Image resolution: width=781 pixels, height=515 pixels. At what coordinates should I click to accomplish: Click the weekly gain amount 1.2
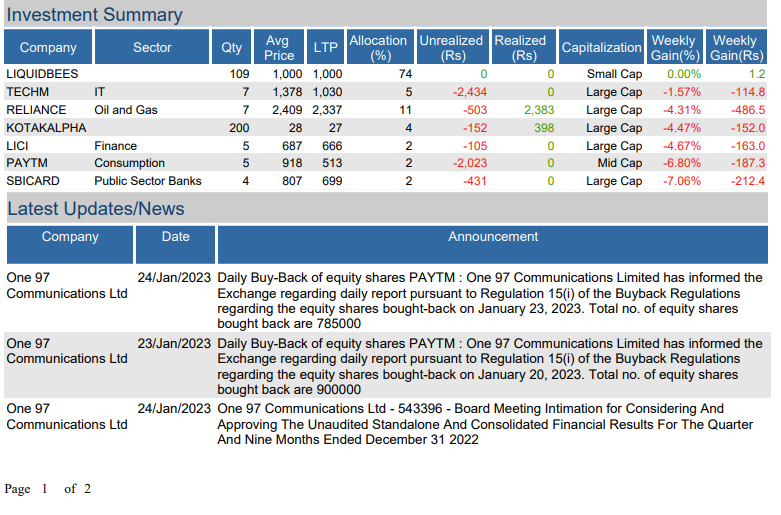pos(757,74)
